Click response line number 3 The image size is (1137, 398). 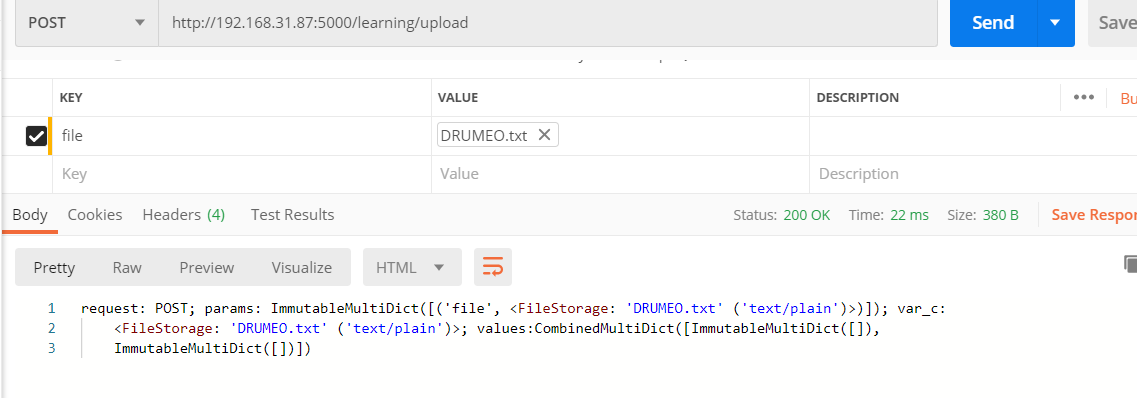click(x=51, y=349)
